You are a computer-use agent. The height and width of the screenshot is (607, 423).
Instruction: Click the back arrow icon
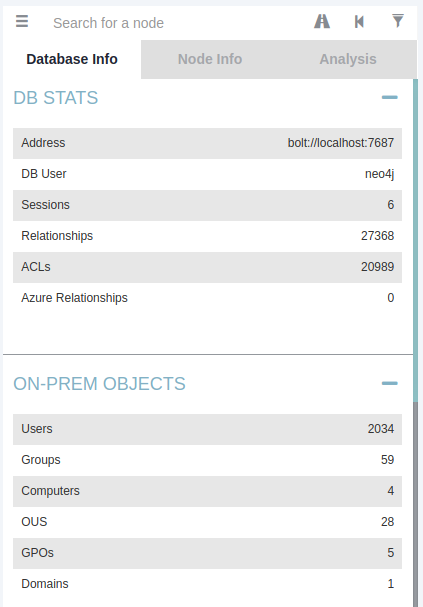point(359,22)
